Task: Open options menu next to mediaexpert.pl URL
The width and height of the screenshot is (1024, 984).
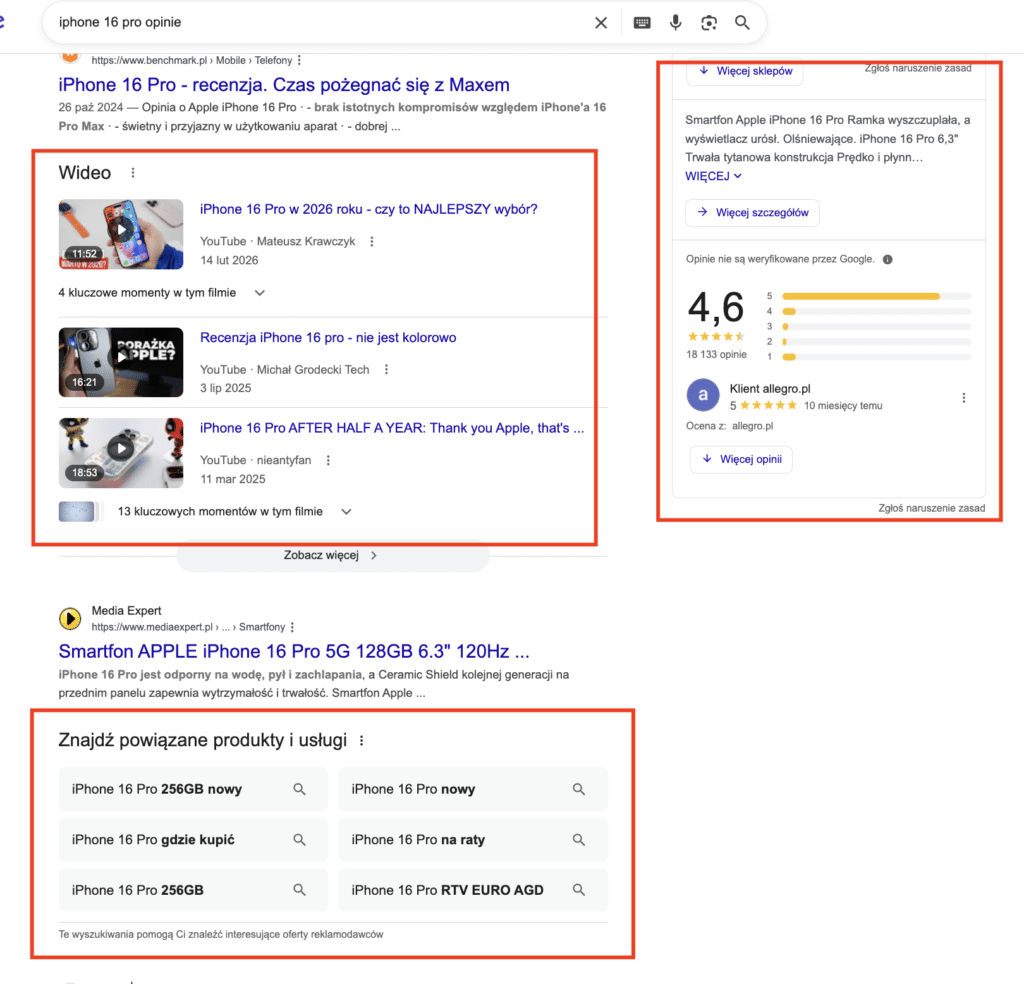Action: pos(292,627)
